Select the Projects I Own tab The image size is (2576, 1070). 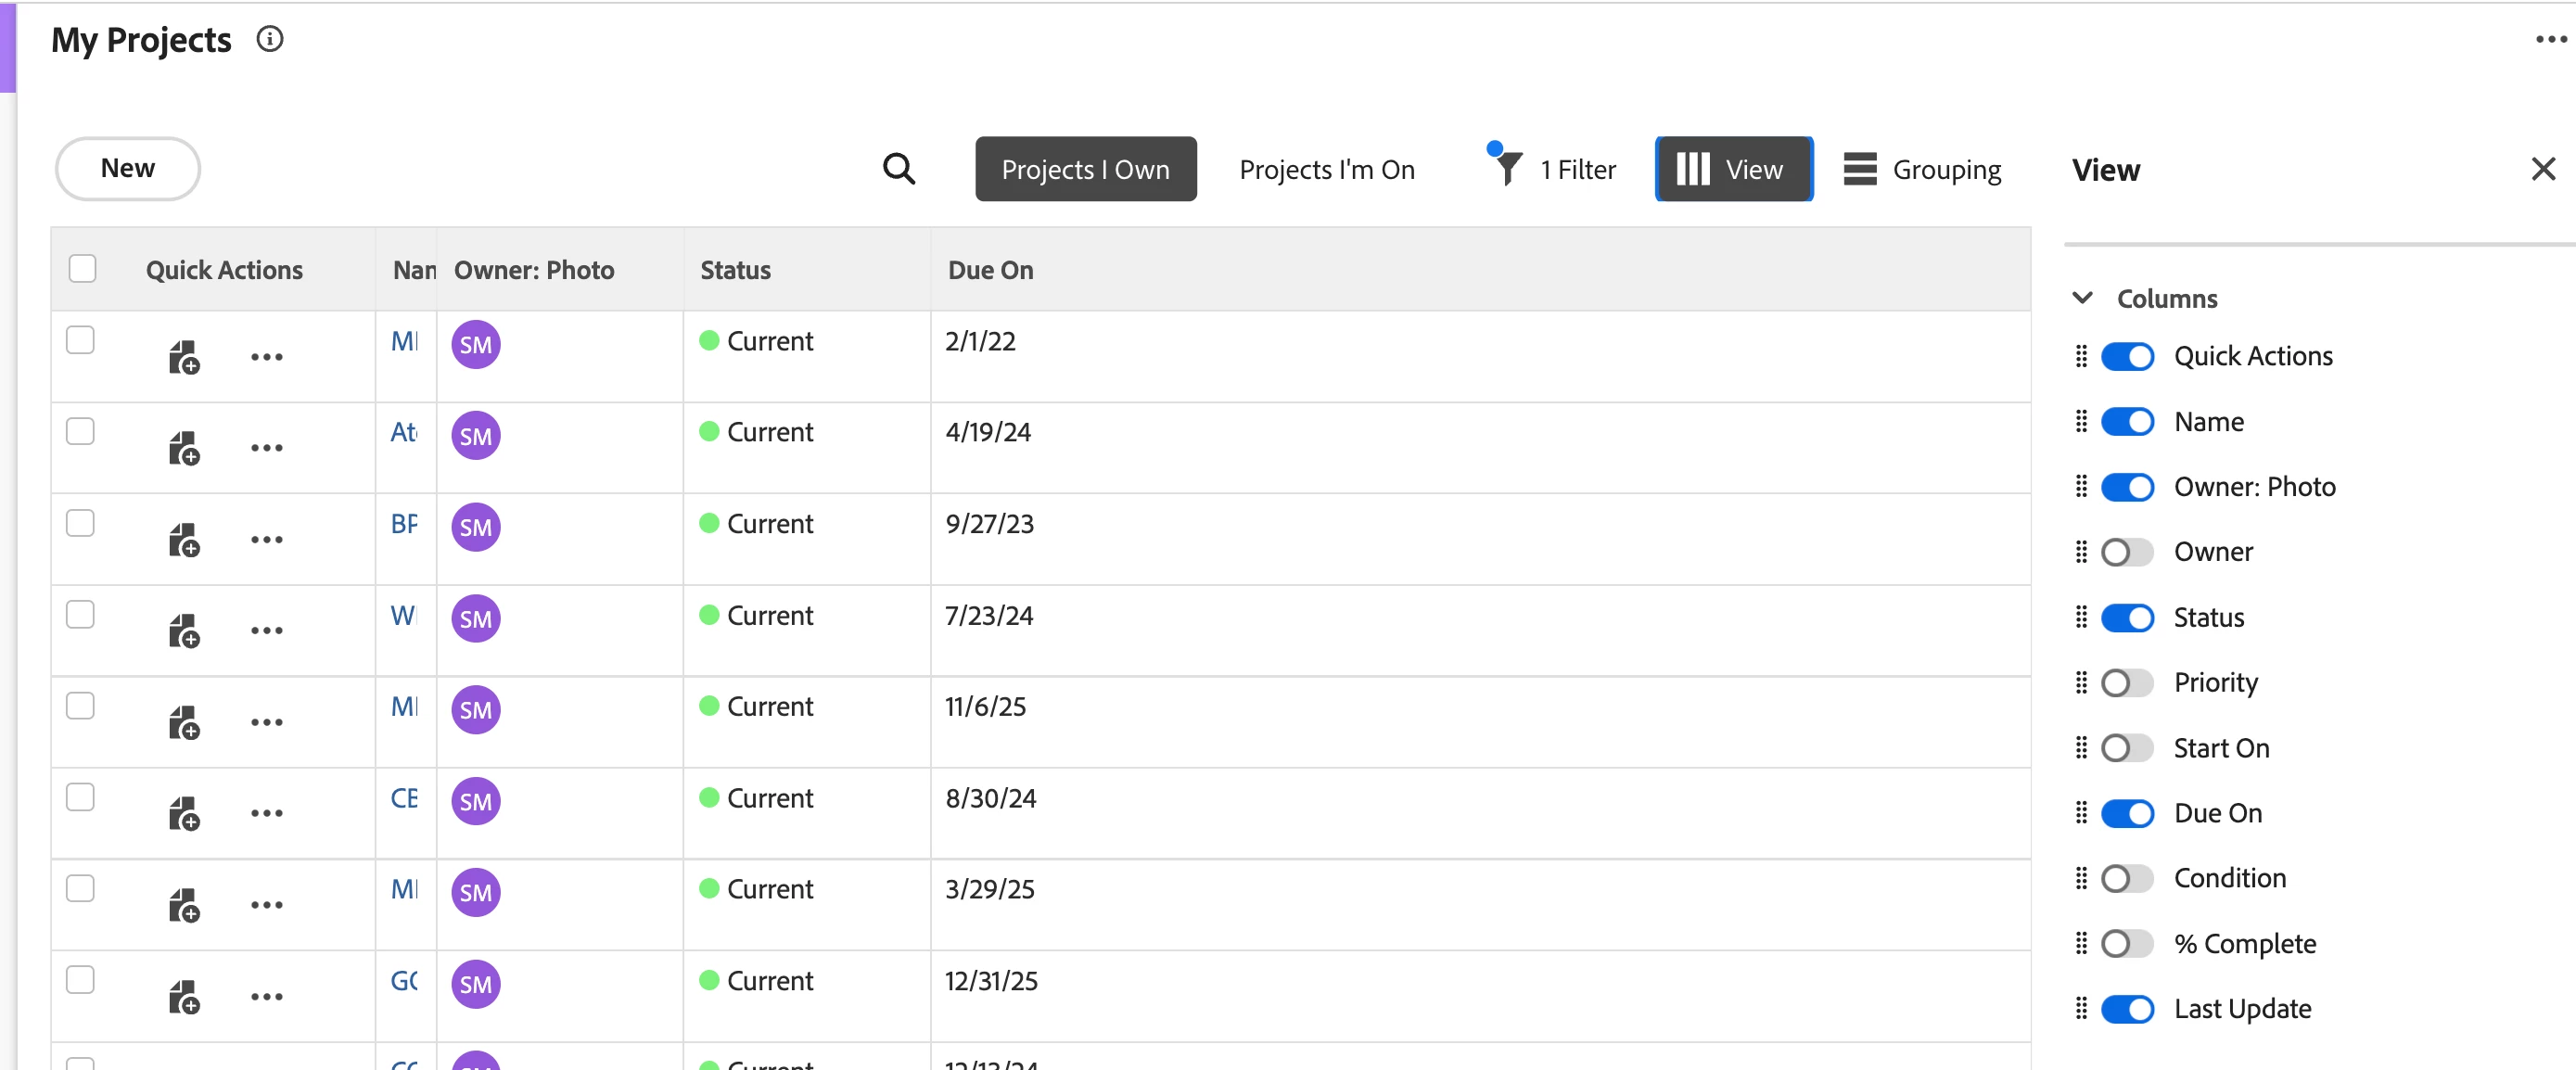(x=1085, y=169)
